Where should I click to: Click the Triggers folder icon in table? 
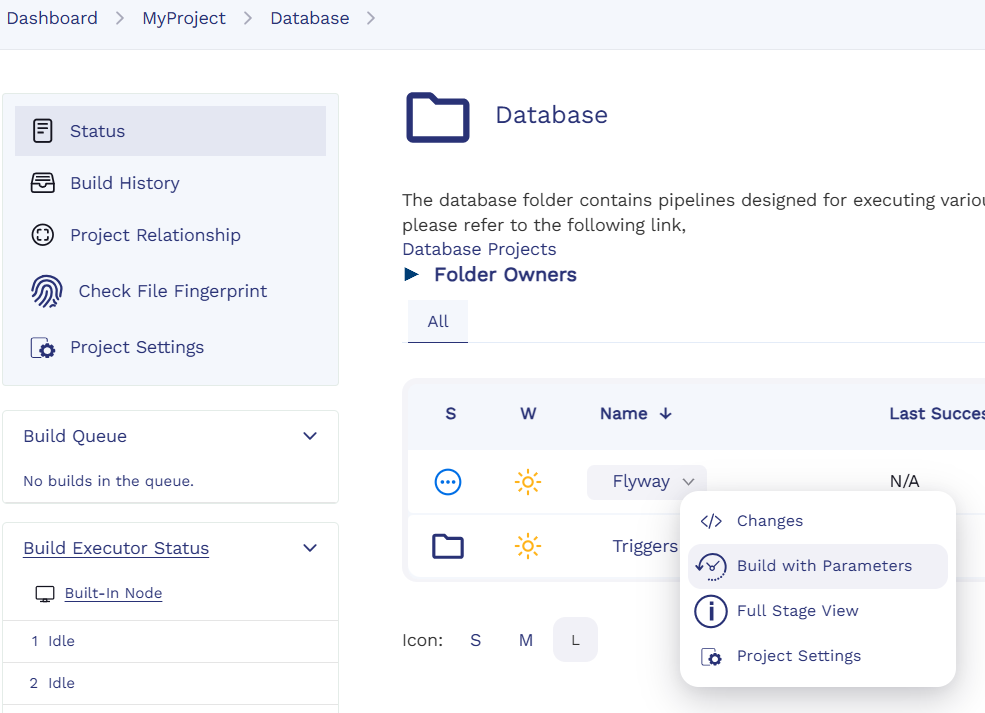click(448, 546)
